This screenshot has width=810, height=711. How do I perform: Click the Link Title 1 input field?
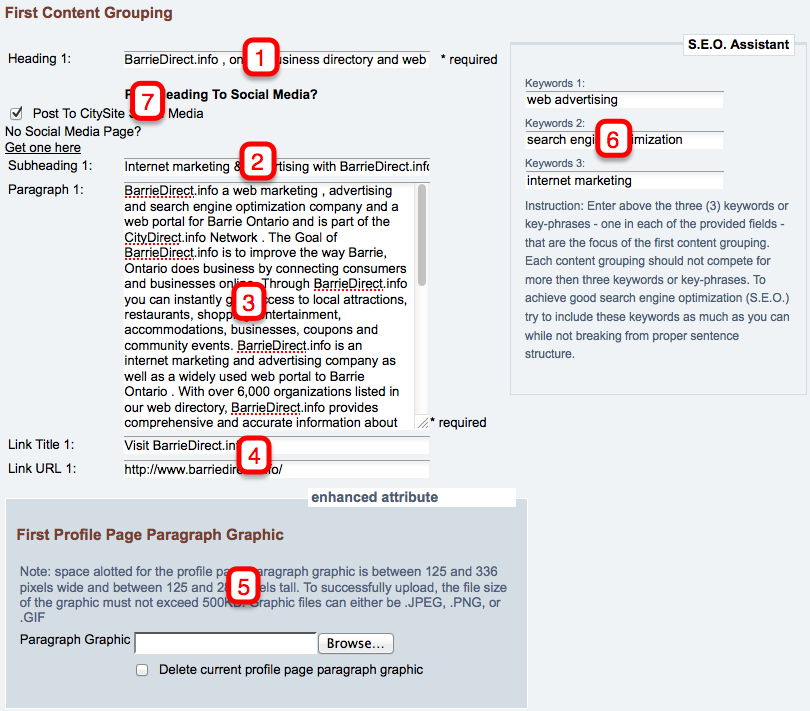point(276,445)
